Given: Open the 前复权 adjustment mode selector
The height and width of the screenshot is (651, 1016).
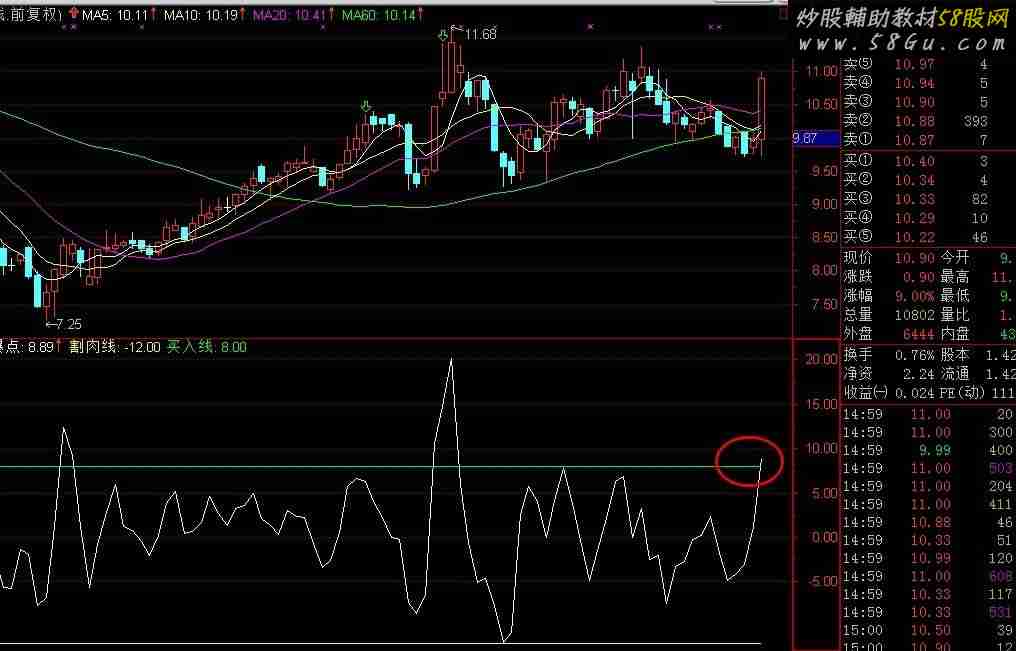Looking at the screenshot, I should [x=32, y=15].
